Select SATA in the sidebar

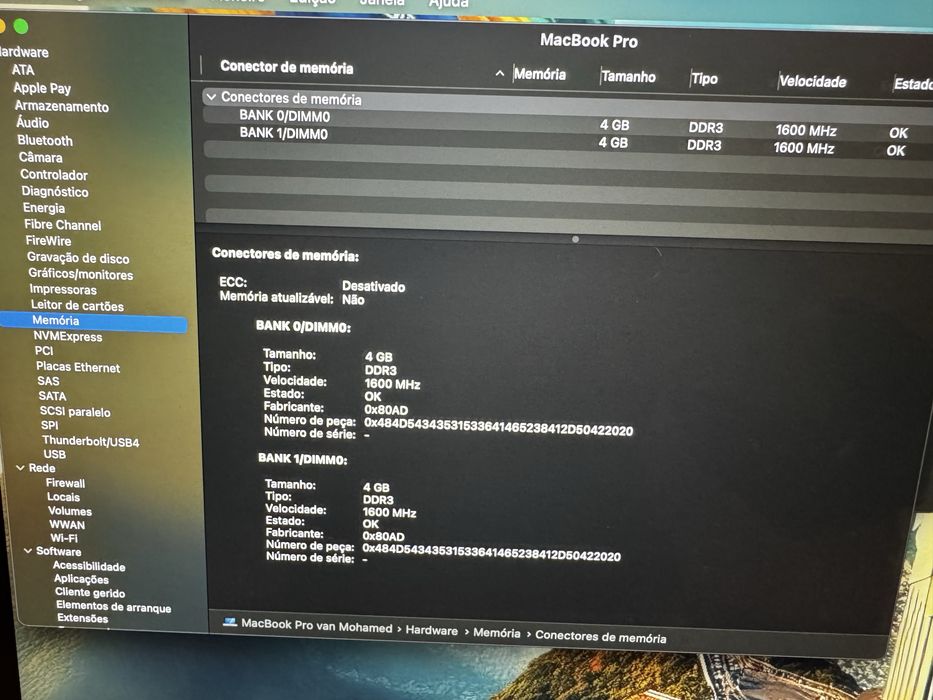click(x=52, y=396)
